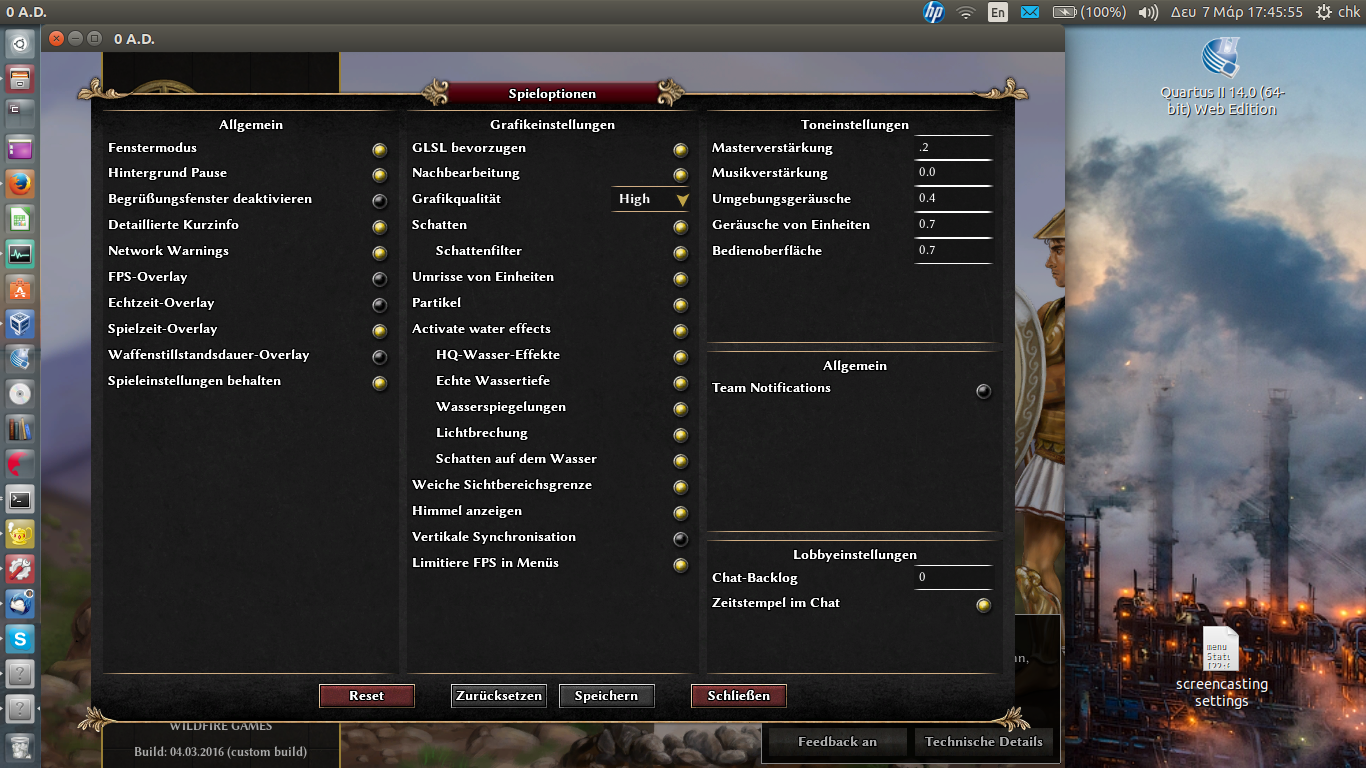Open the Wi-Fi network indicator
This screenshot has width=1366, height=768.
click(x=965, y=12)
